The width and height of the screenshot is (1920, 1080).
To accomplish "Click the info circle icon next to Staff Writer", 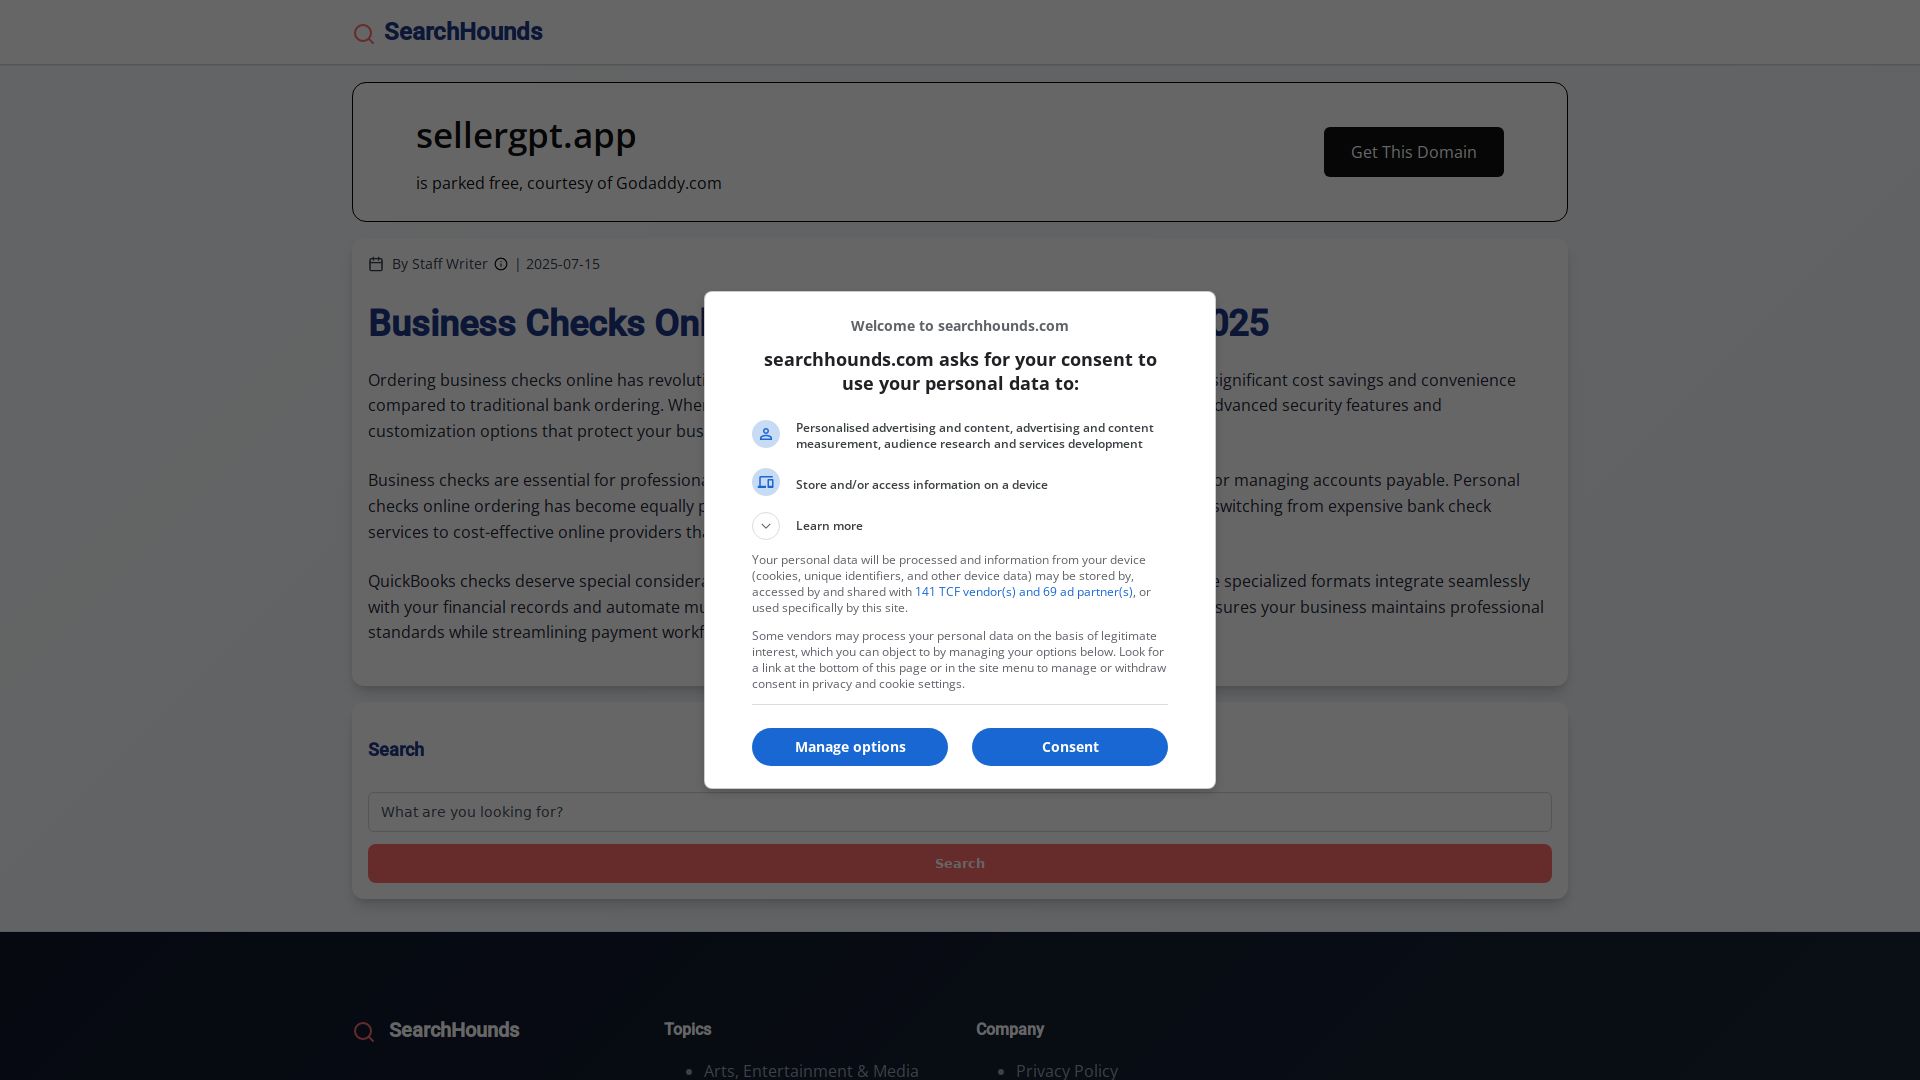I will point(501,264).
